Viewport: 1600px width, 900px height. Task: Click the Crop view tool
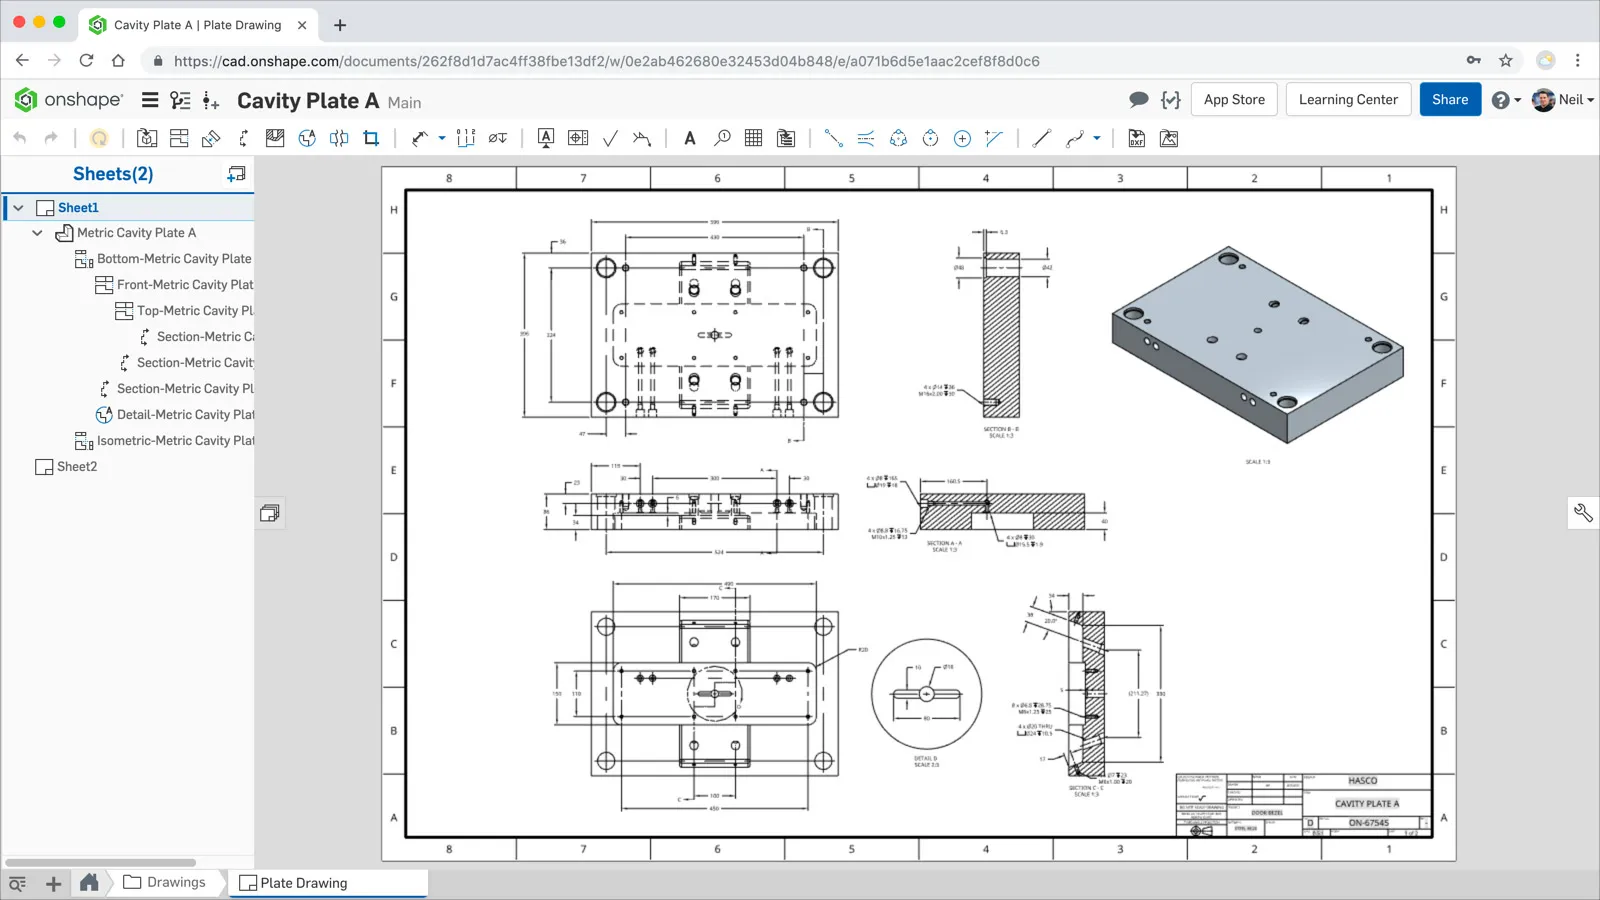[371, 139]
